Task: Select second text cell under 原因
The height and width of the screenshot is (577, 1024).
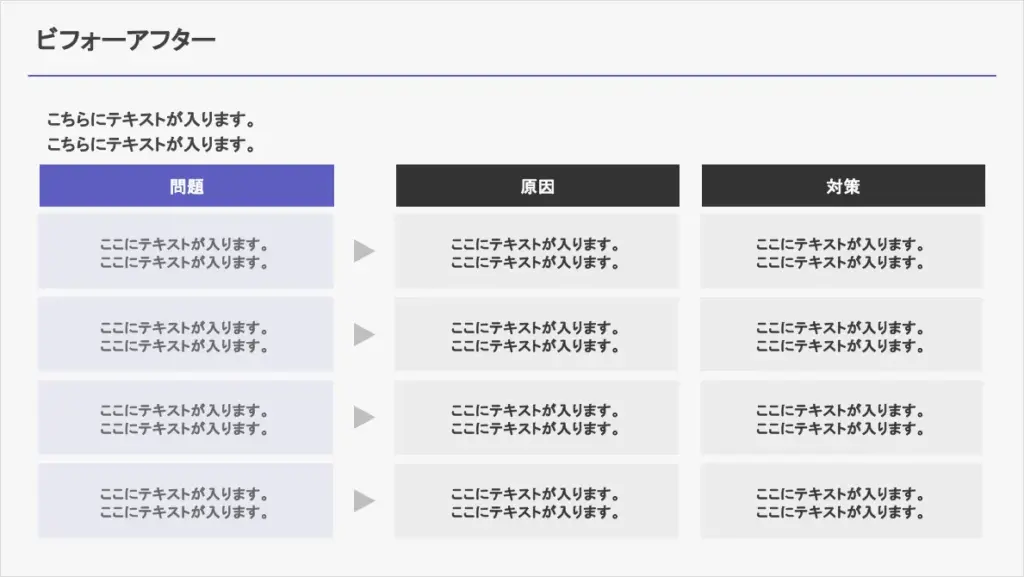Action: click(537, 334)
